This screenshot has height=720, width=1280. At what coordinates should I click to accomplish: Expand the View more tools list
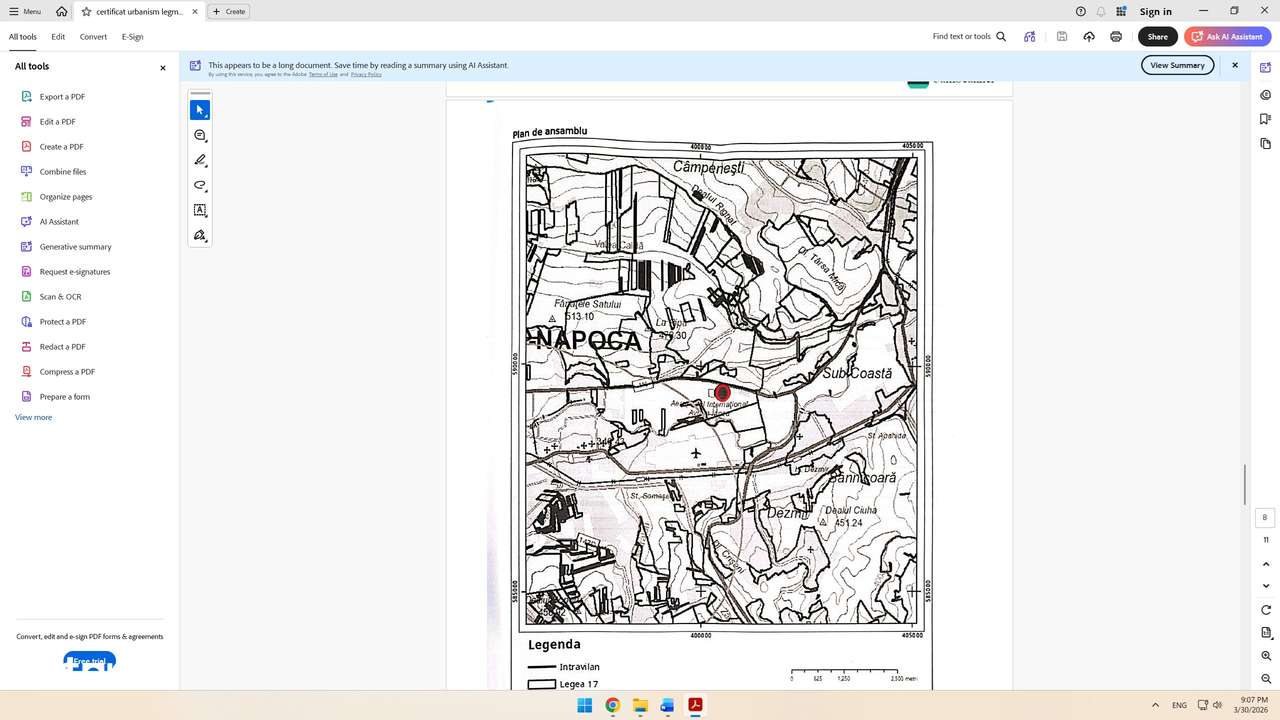33,417
